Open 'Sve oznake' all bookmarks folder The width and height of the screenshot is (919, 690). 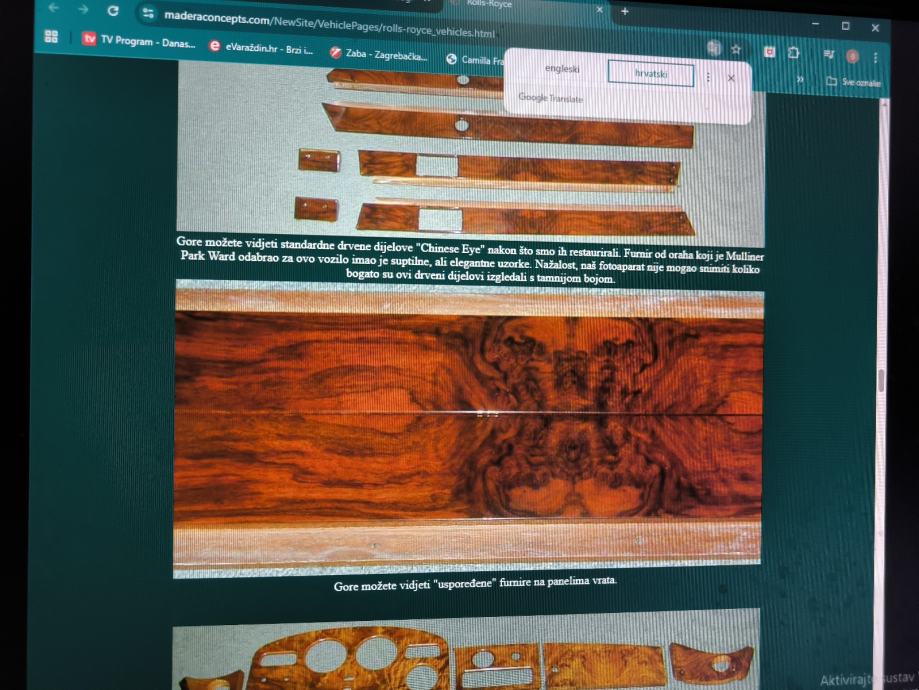click(x=853, y=82)
